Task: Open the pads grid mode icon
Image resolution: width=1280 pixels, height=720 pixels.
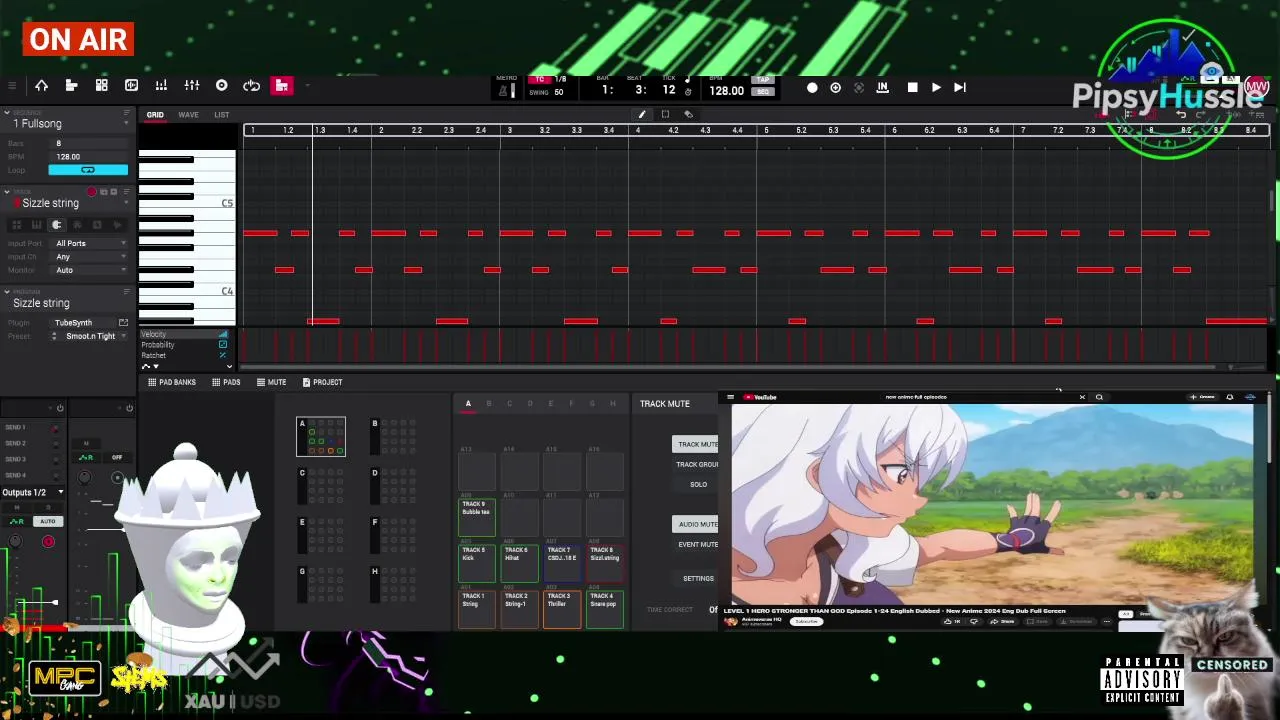Action: point(101,86)
